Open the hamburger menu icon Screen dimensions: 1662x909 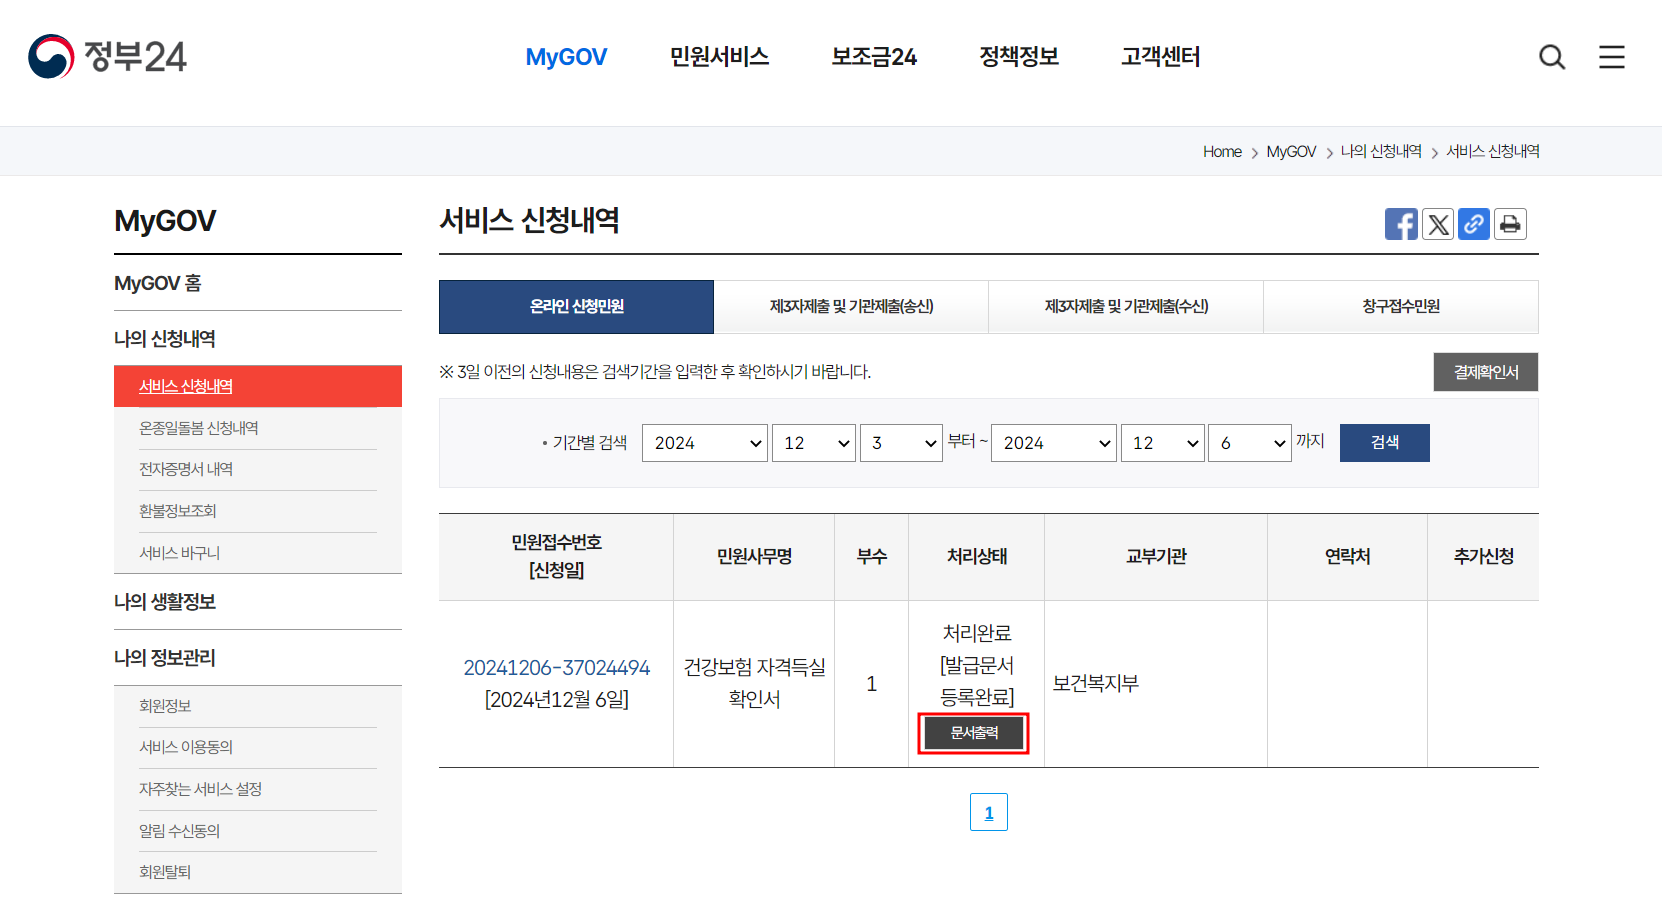point(1611,57)
